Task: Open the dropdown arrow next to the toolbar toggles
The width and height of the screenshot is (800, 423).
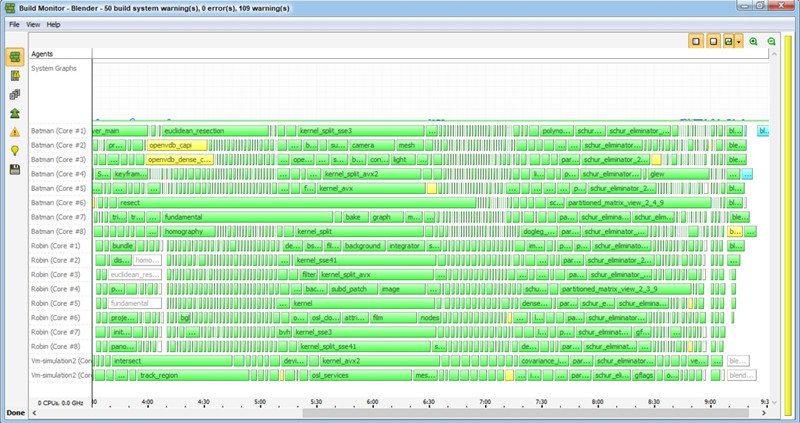Action: pos(738,41)
